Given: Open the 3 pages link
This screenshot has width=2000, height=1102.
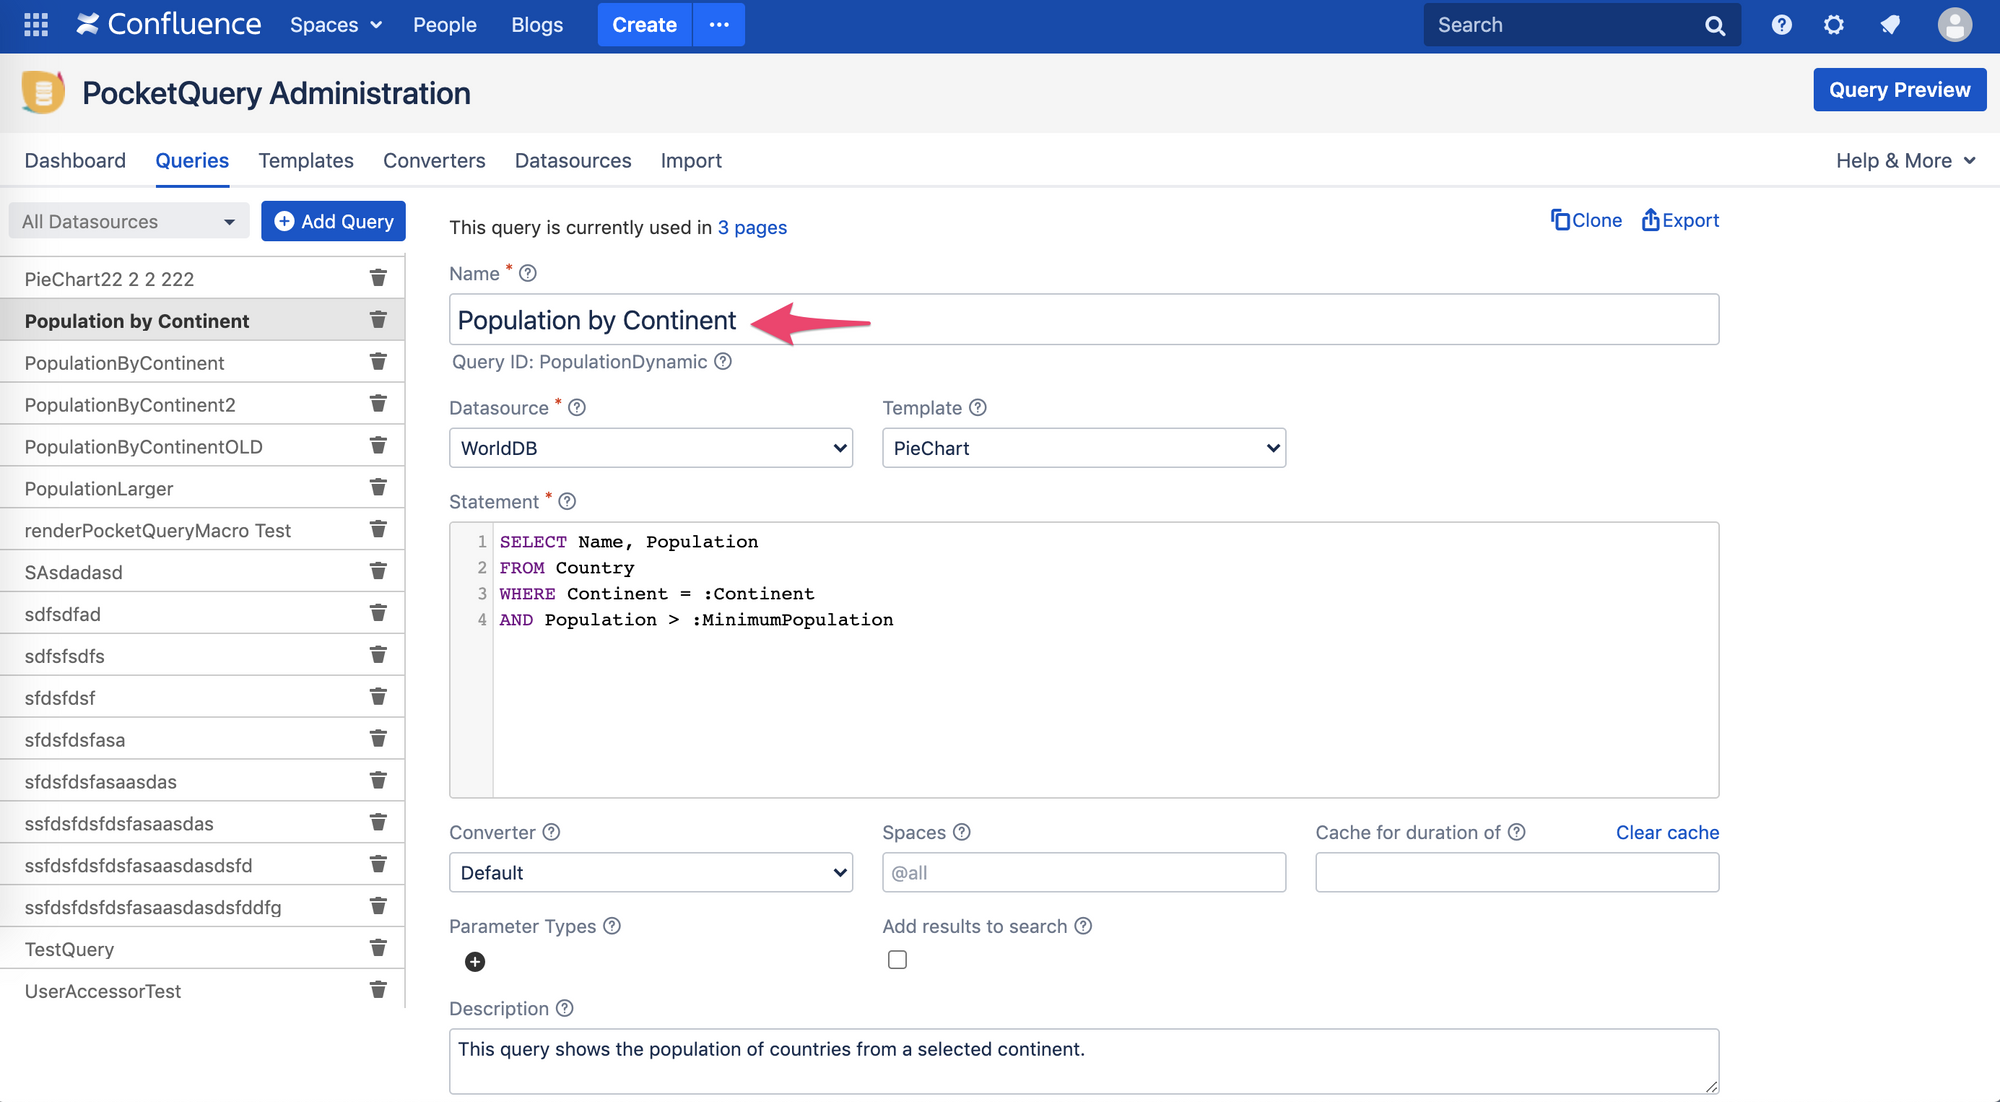Looking at the screenshot, I should pyautogui.click(x=752, y=228).
